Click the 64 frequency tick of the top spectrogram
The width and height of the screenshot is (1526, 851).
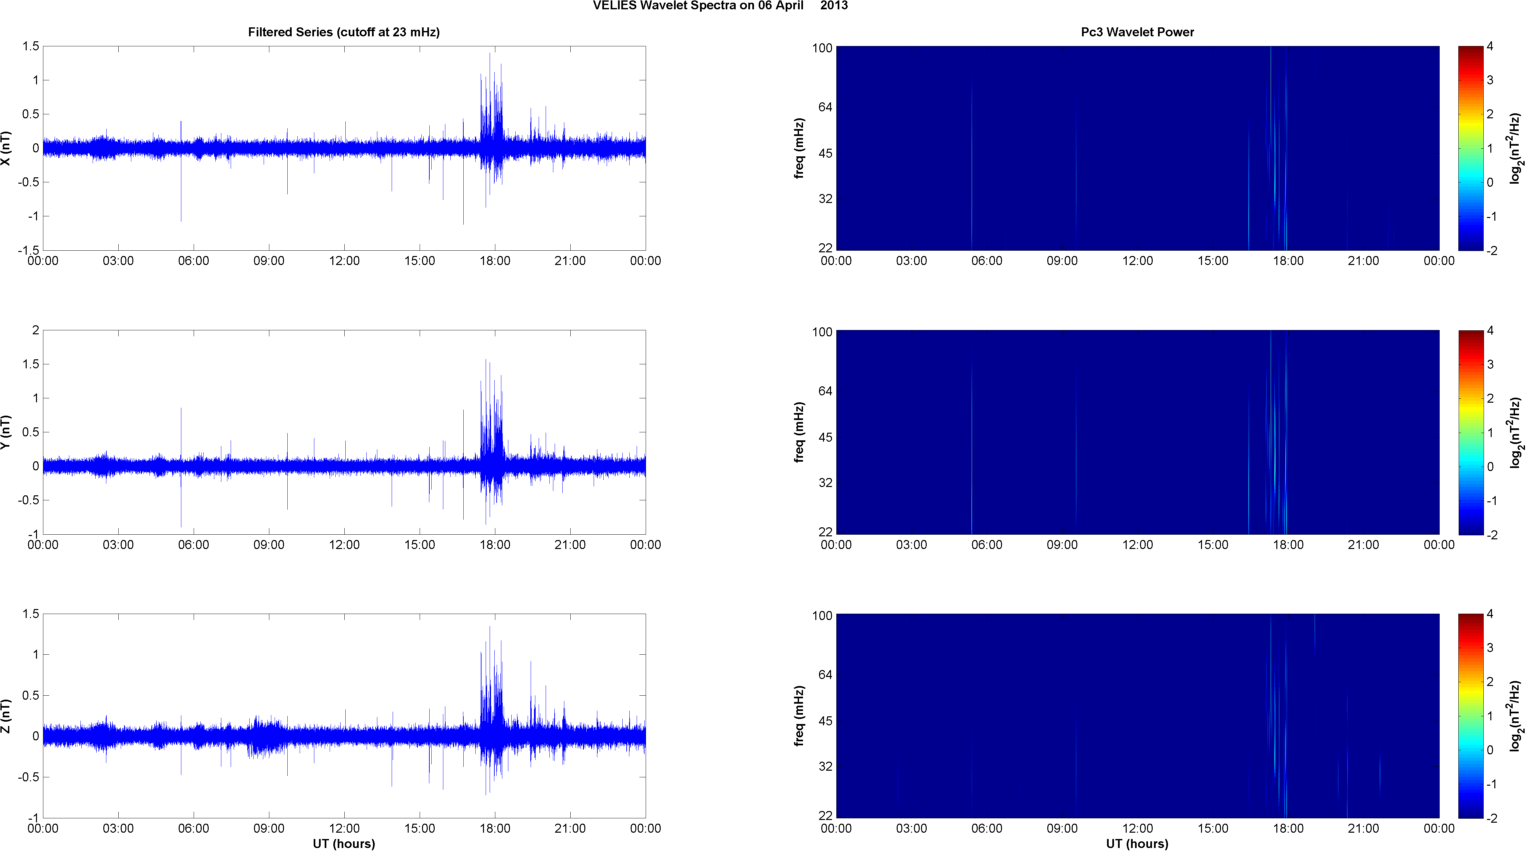(x=825, y=107)
